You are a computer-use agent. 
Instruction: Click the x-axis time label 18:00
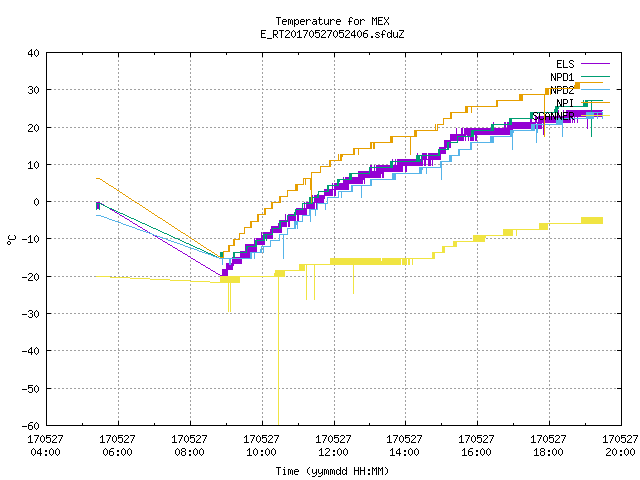pyautogui.click(x=548, y=452)
